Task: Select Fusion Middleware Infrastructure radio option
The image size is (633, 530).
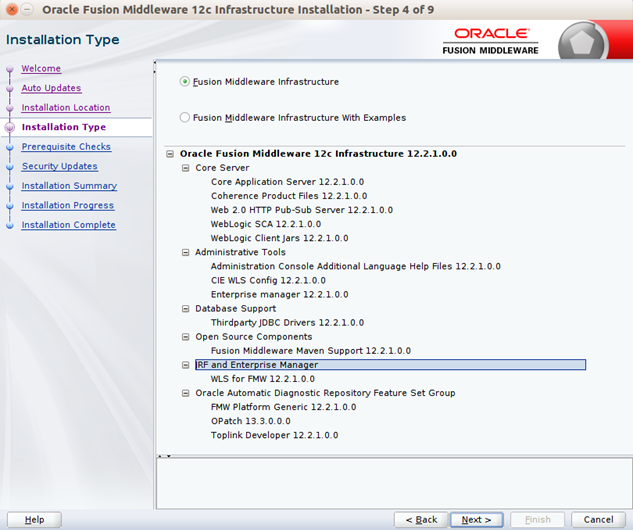Action: click(x=184, y=82)
